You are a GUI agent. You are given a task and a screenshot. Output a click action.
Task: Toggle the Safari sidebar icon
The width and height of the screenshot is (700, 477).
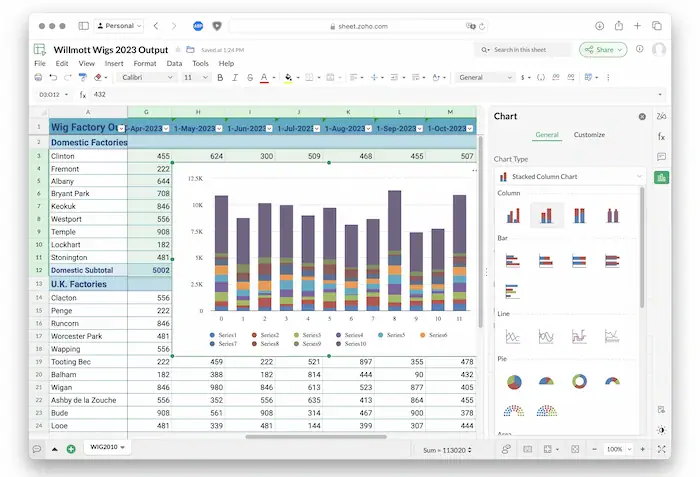(x=83, y=26)
